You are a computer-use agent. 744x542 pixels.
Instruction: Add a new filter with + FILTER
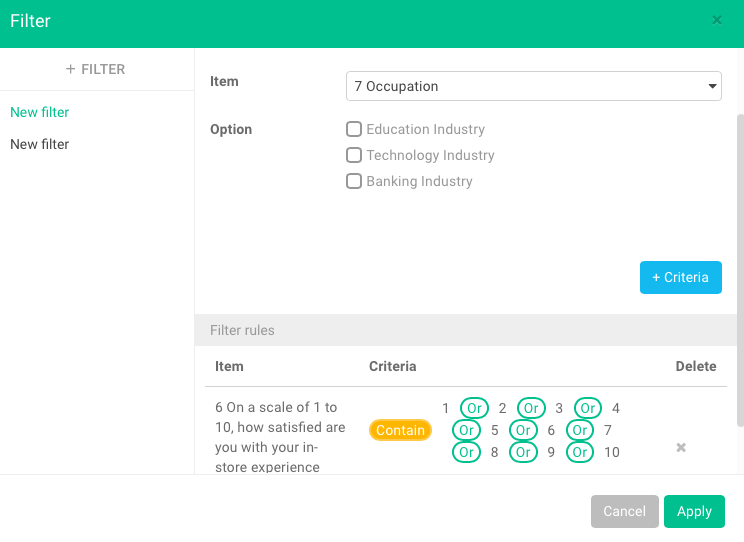95,69
